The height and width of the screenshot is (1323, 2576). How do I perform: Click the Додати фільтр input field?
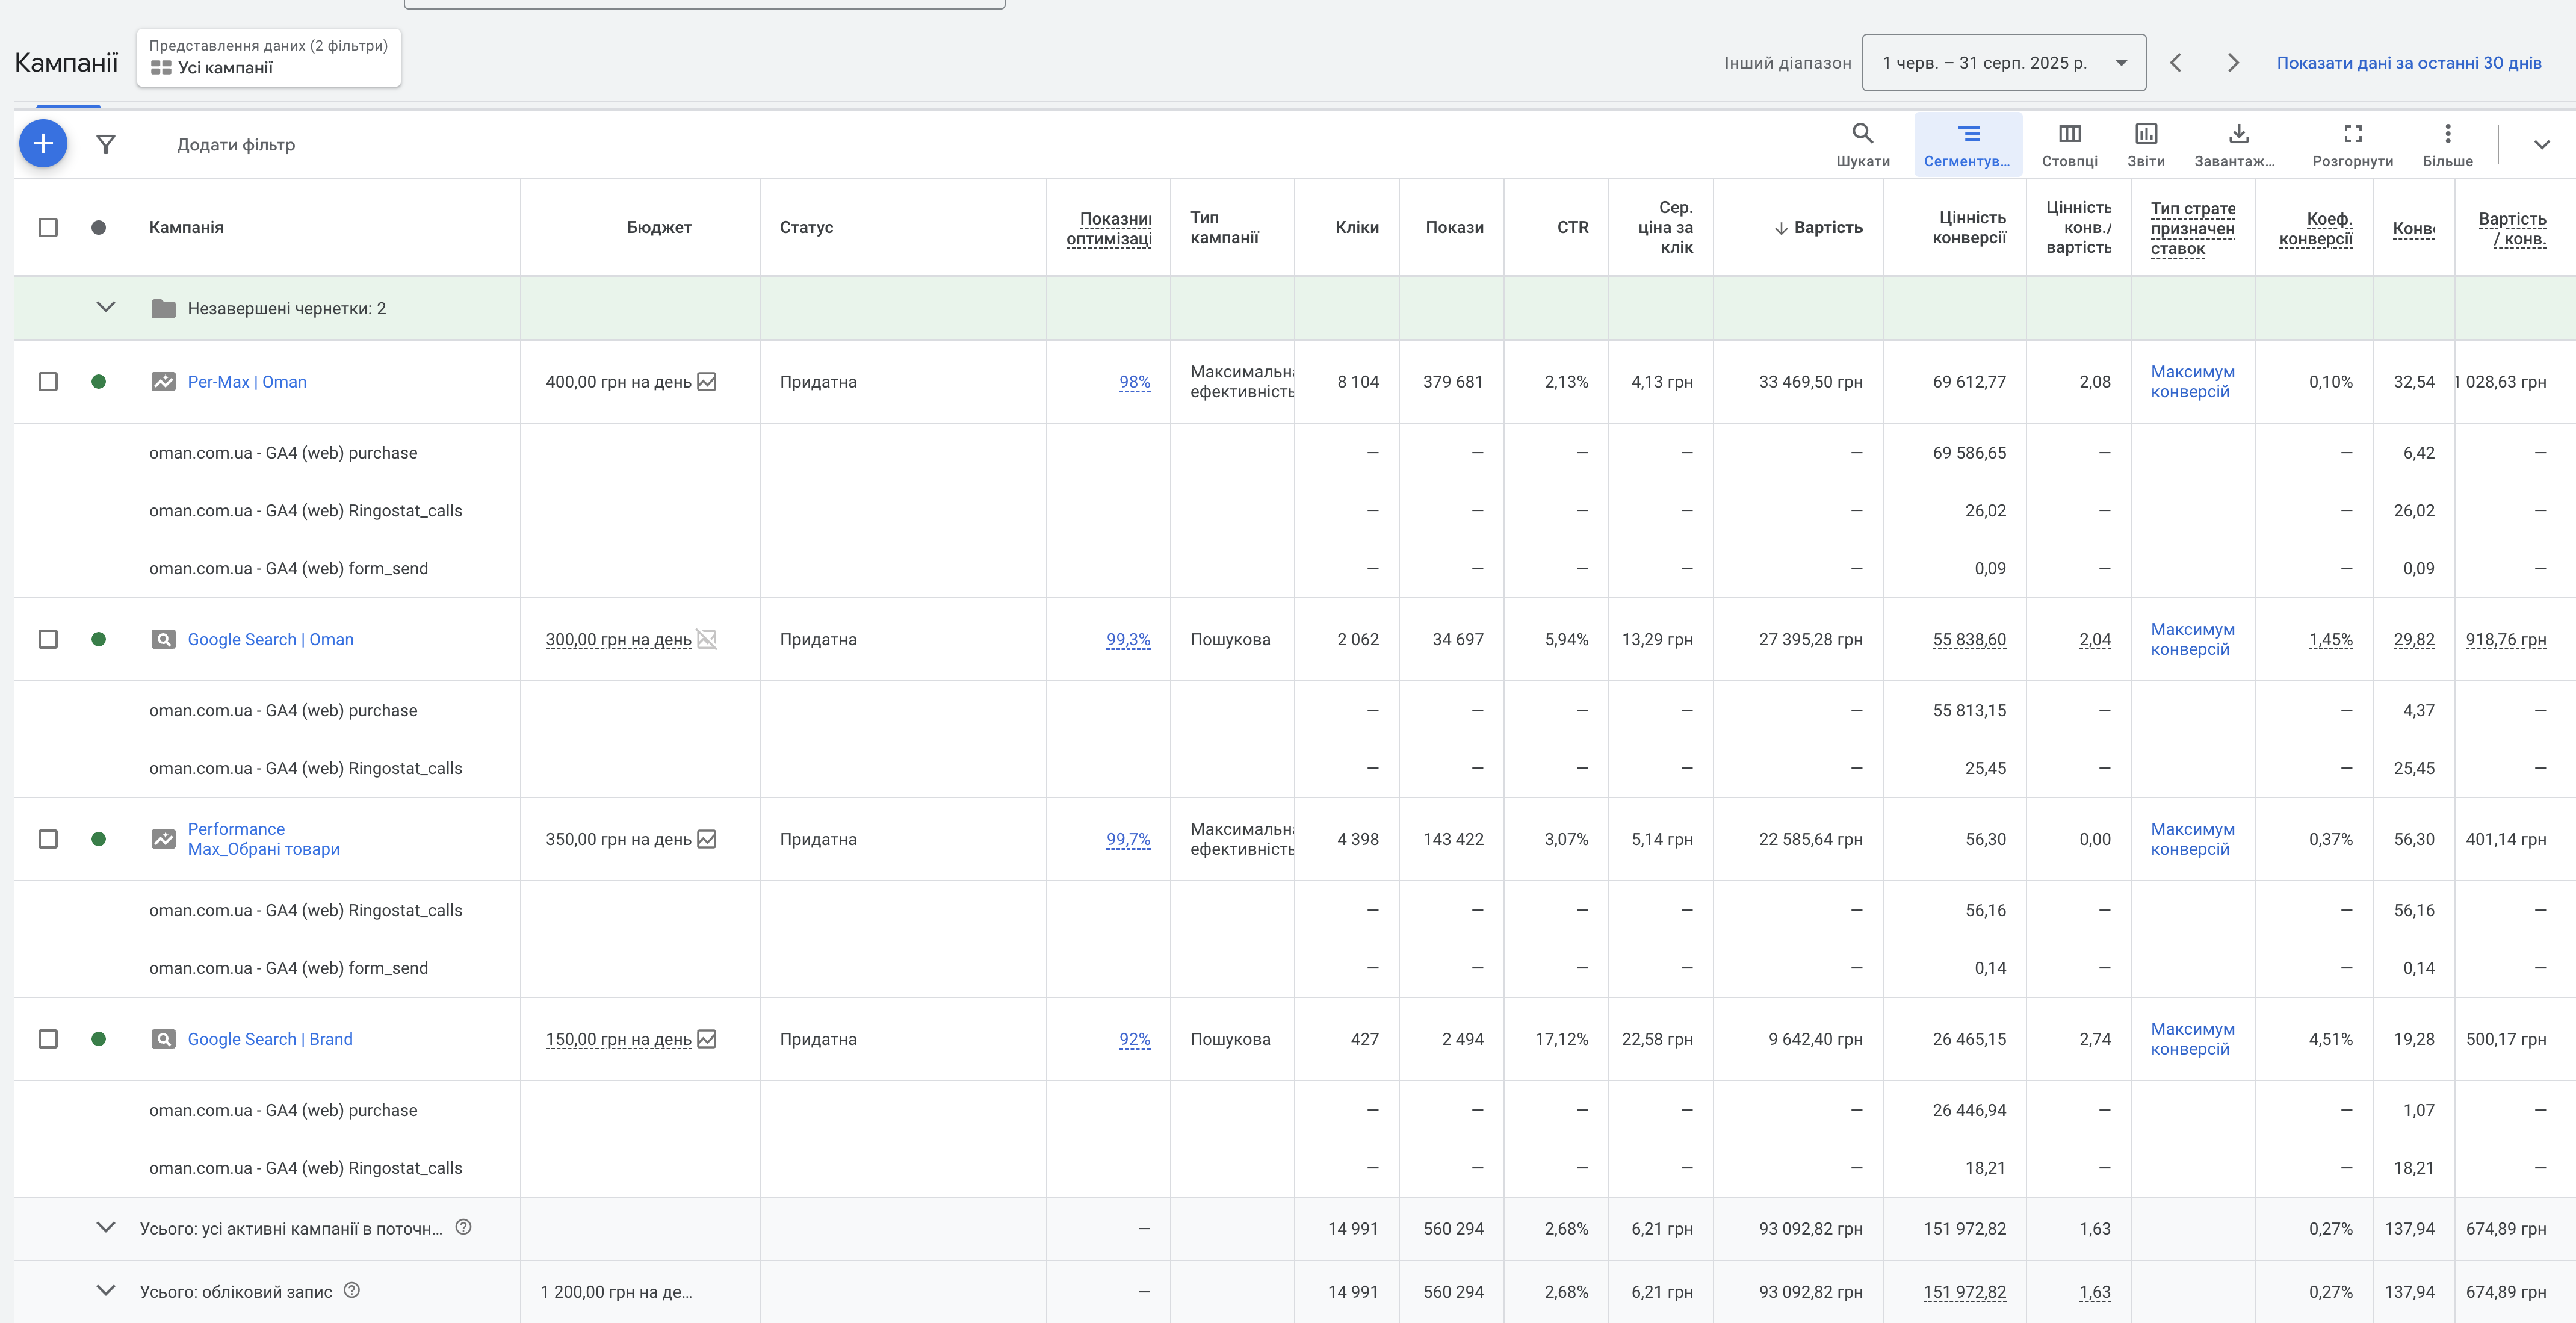coord(236,145)
